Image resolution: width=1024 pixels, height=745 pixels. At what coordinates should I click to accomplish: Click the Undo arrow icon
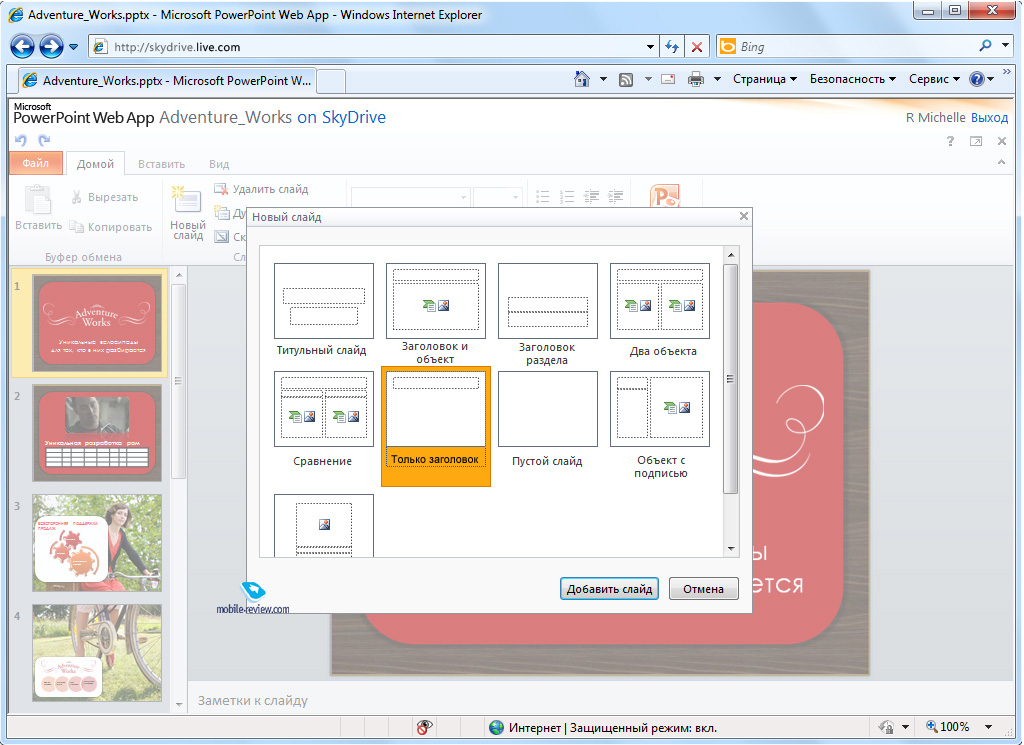coord(21,140)
